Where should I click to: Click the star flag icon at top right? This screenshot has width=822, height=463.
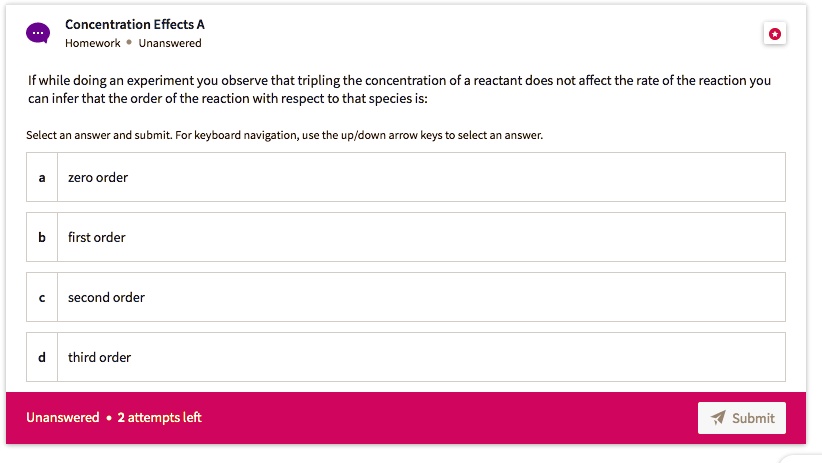[x=775, y=34]
